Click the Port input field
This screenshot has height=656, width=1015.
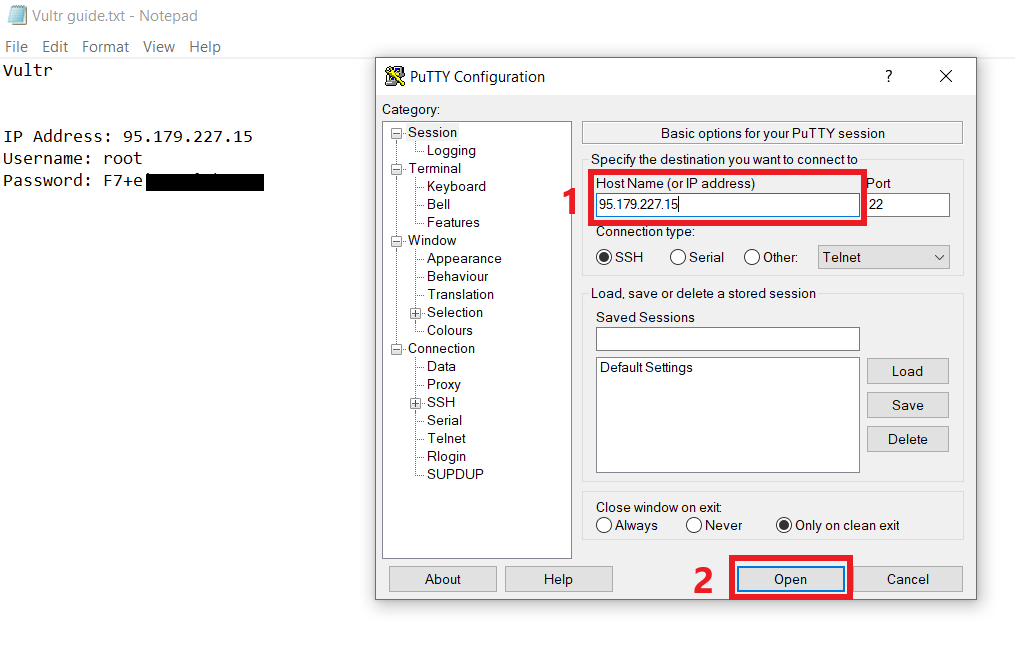point(908,205)
